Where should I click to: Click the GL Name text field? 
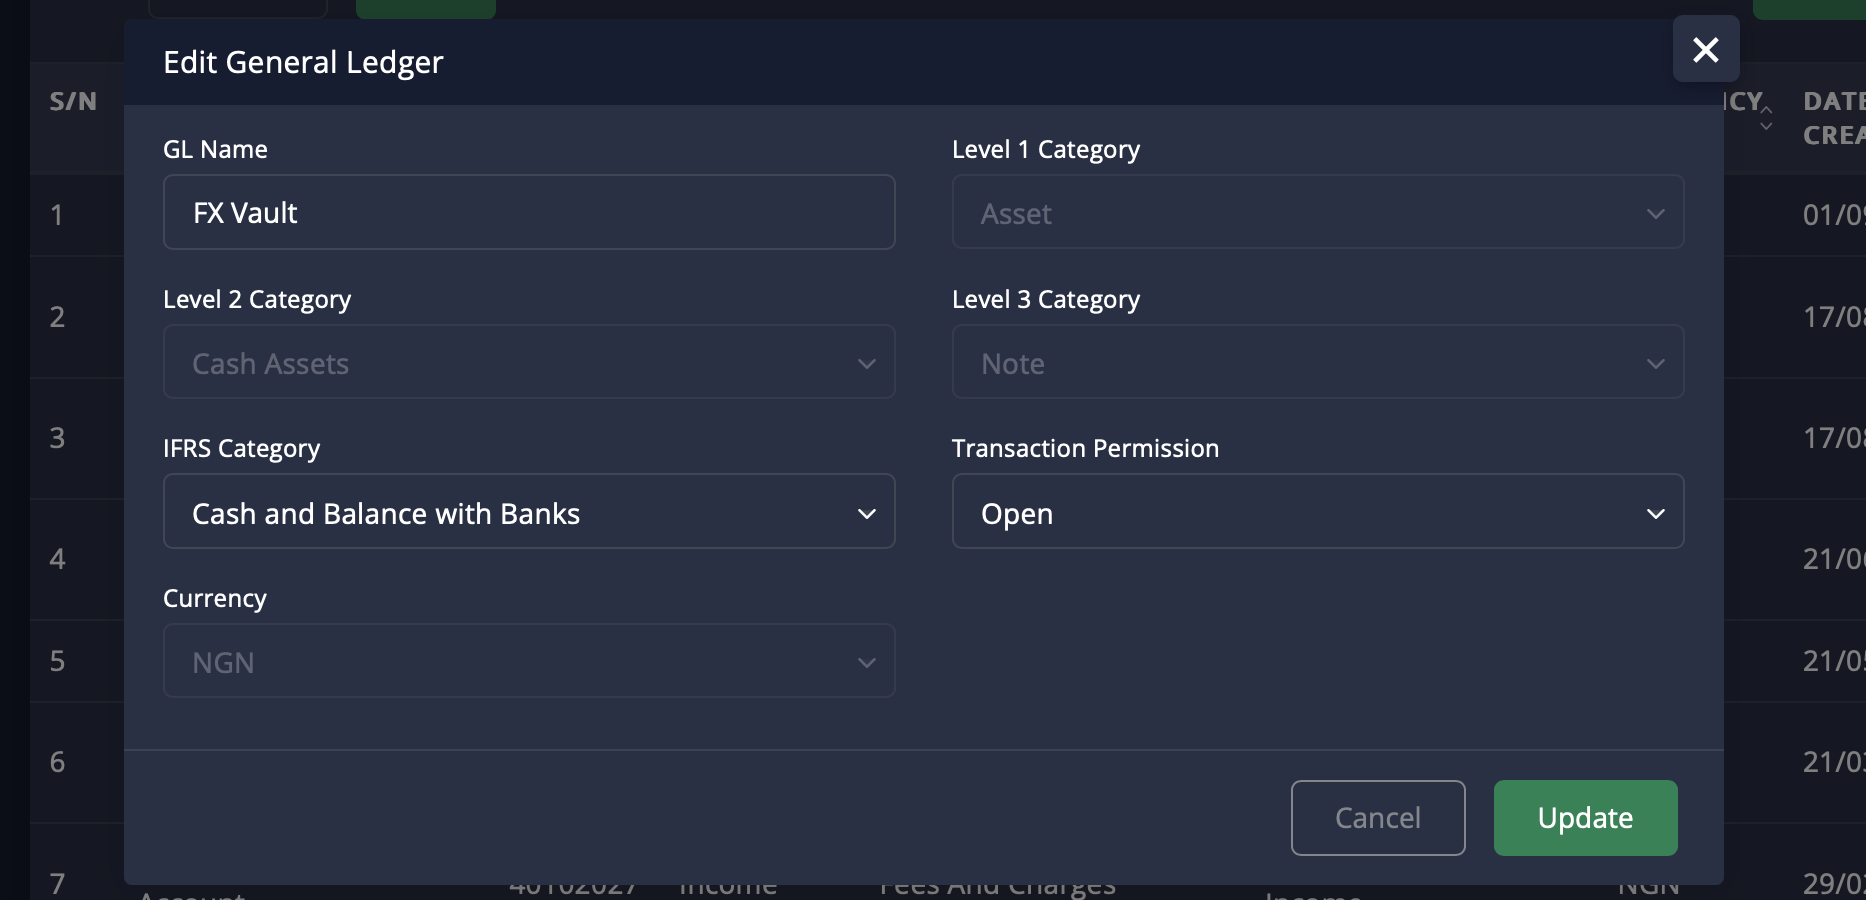pyautogui.click(x=528, y=212)
